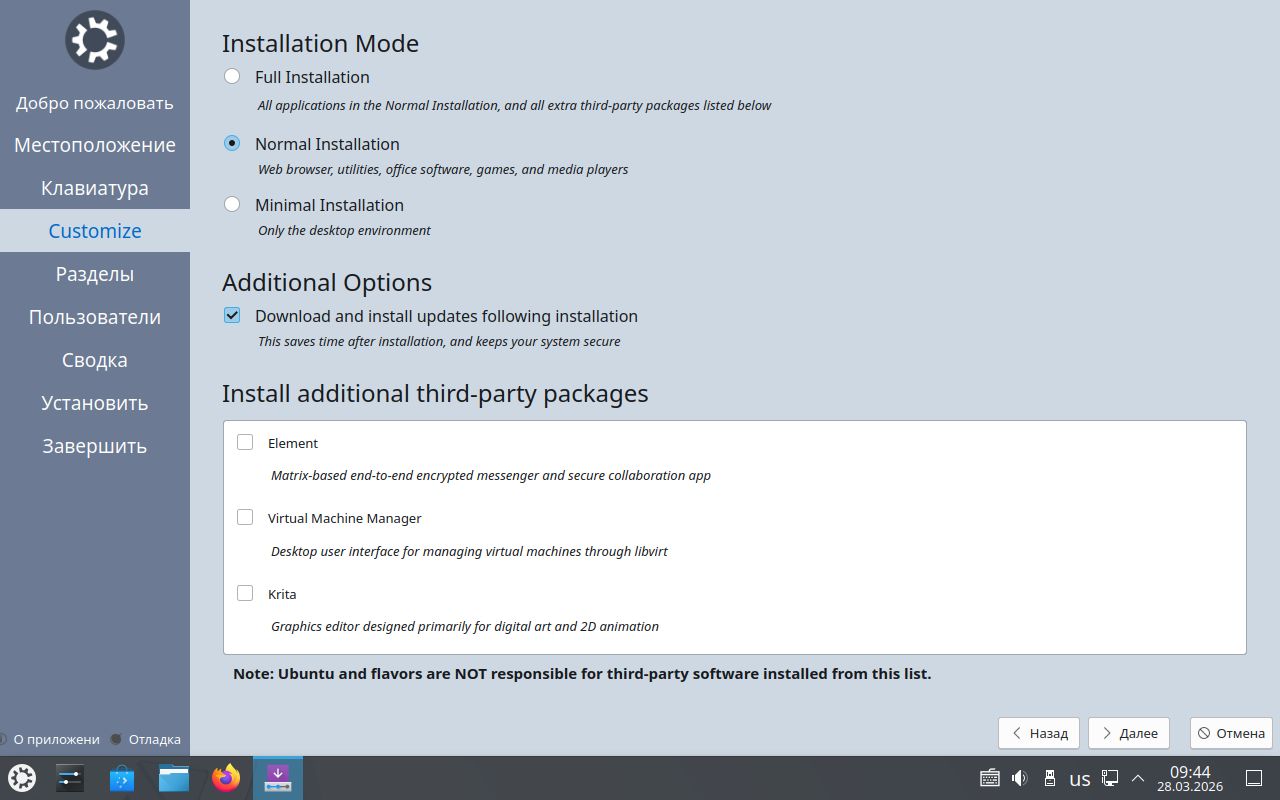Click the installer icon in the taskbar
This screenshot has height=800, width=1280.
(x=278, y=778)
